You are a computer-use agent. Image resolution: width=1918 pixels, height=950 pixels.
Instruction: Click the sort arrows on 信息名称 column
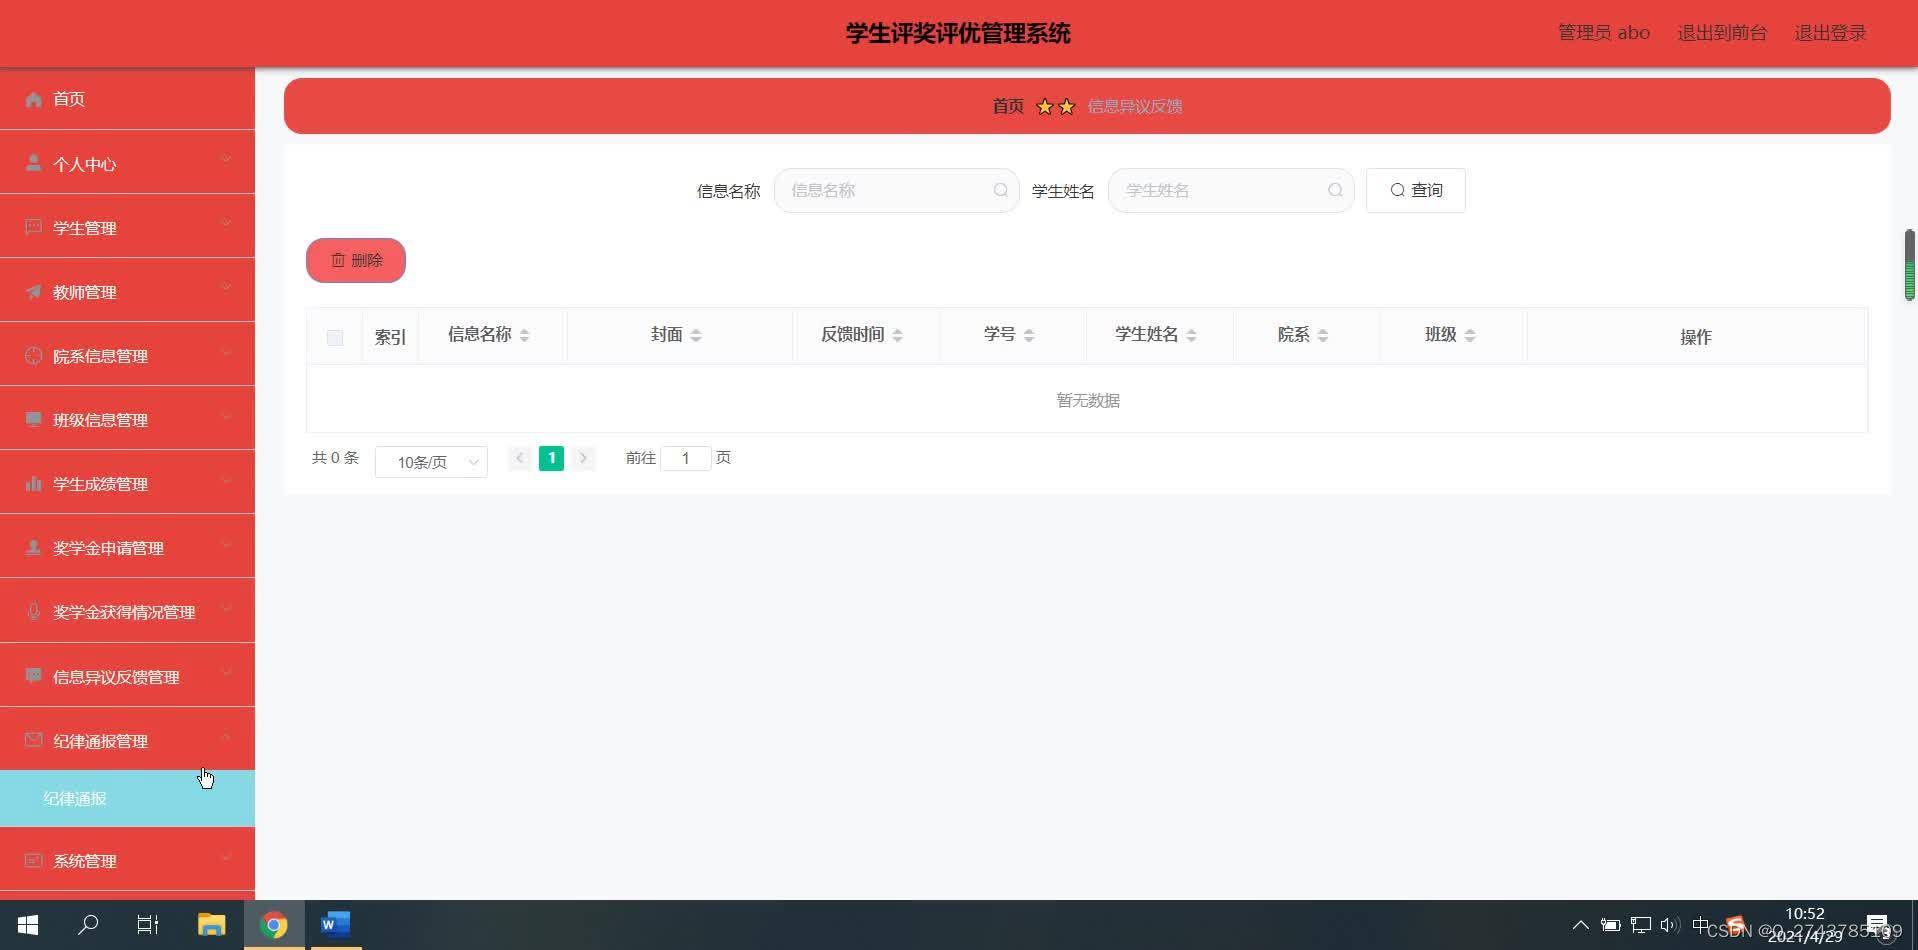coord(524,335)
